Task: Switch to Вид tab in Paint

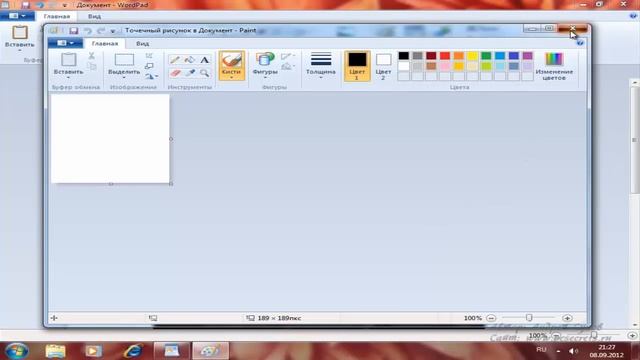Action: [x=142, y=43]
